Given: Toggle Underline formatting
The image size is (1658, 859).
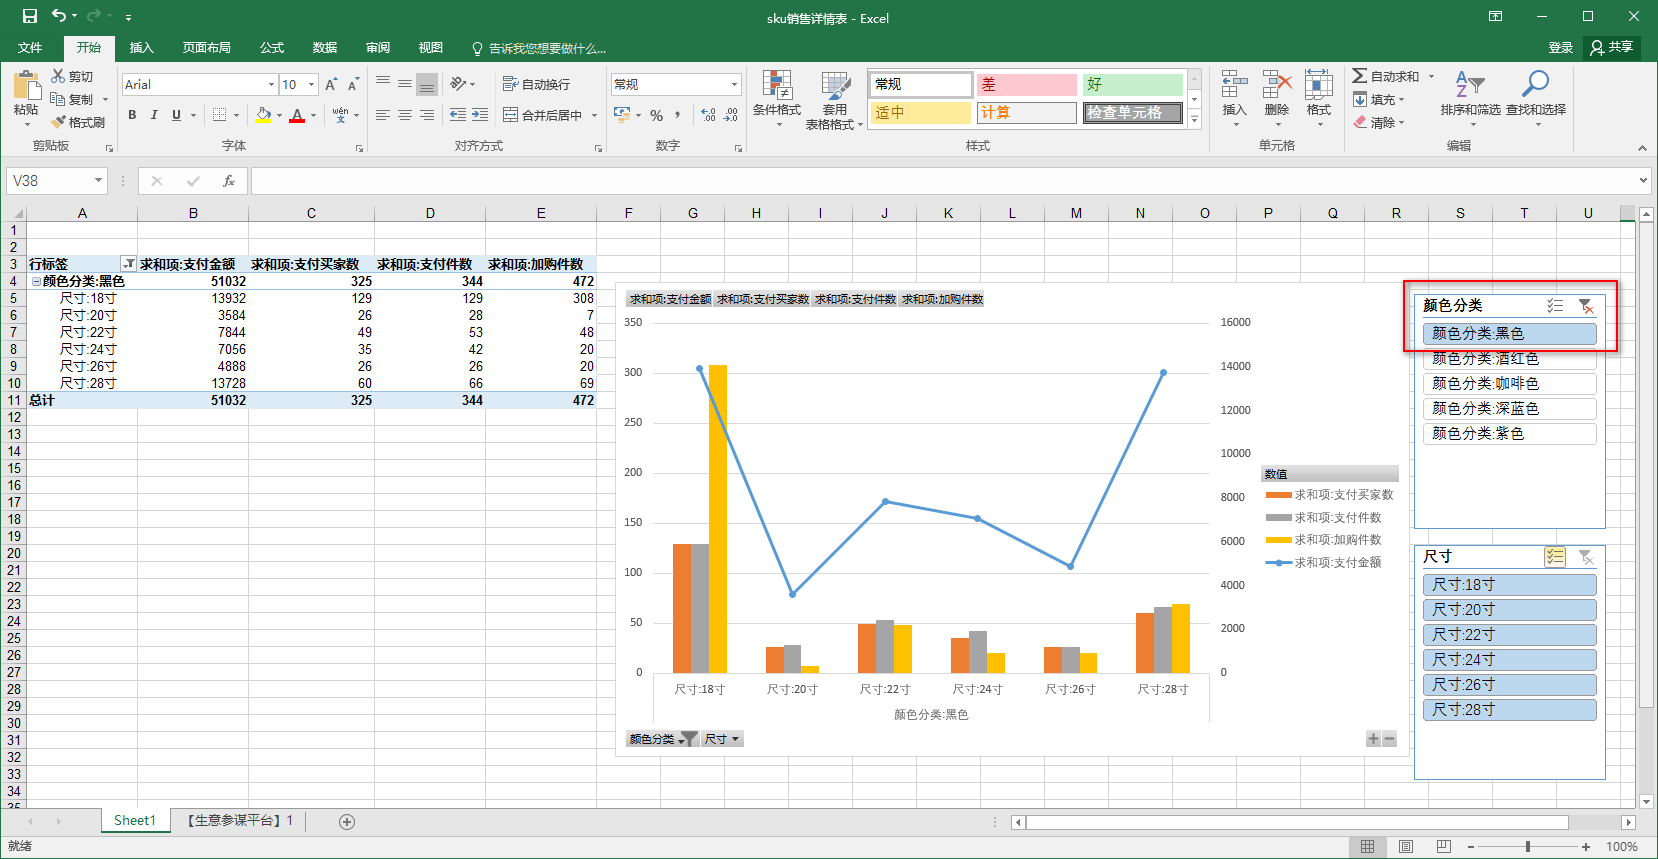Looking at the screenshot, I should click(176, 115).
